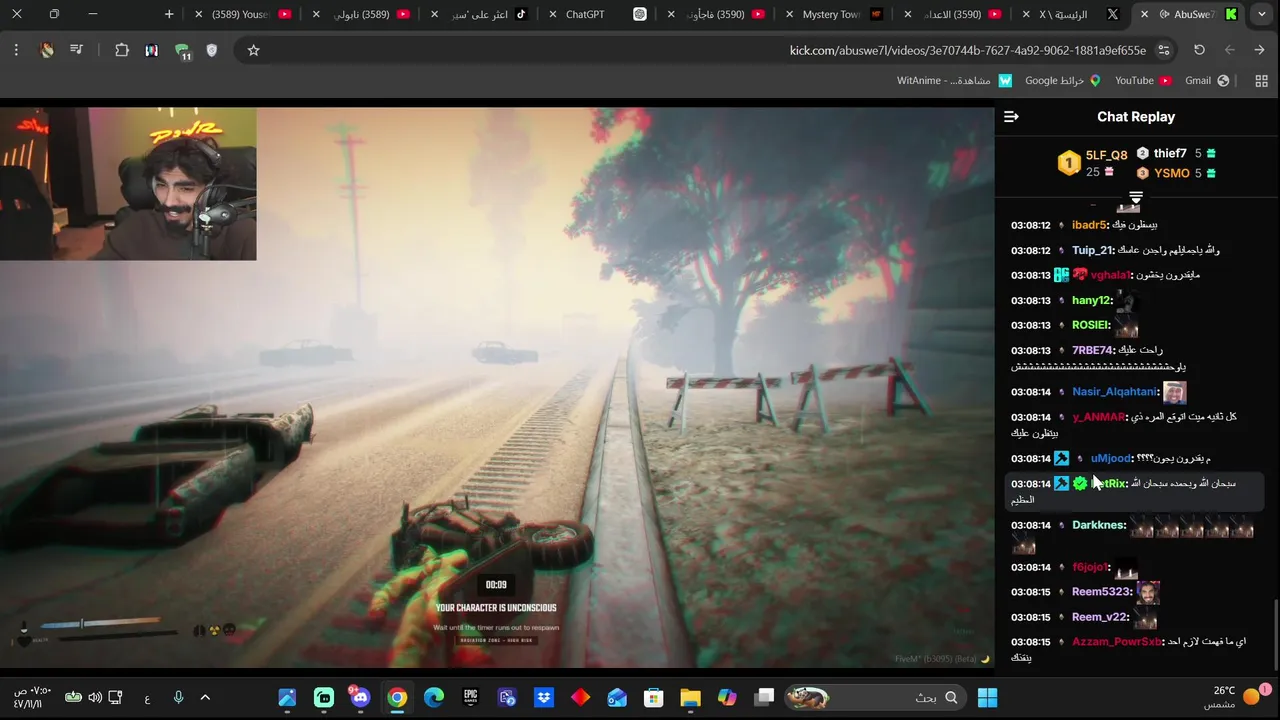Open the Extensions puzzle icon
The width and height of the screenshot is (1280, 720).
point(122,50)
